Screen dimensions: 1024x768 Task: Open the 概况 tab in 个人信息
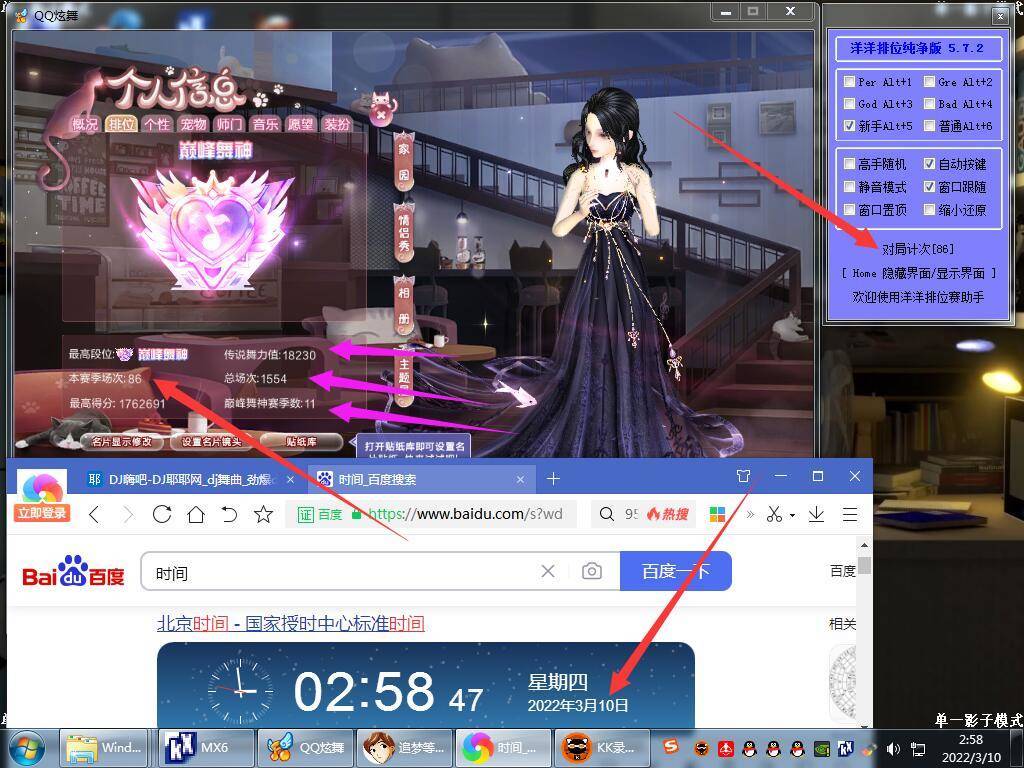(x=86, y=123)
